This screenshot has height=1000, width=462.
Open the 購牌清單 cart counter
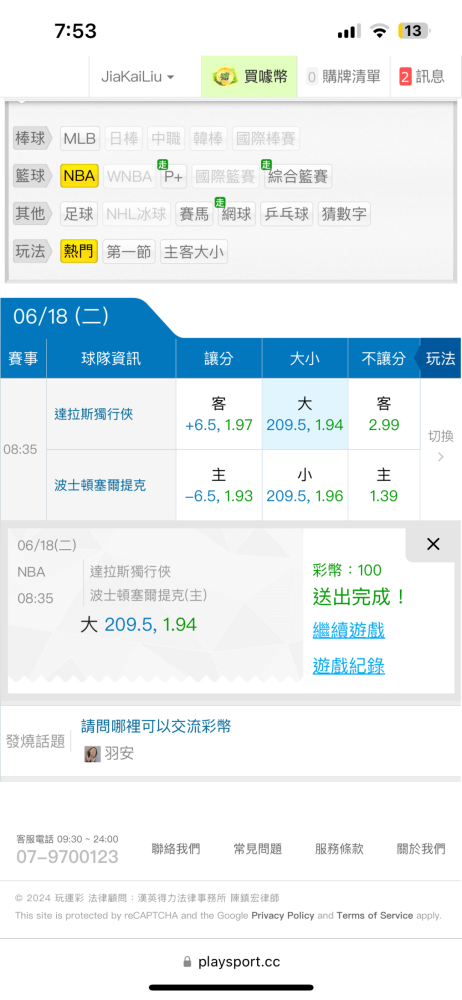pos(343,77)
